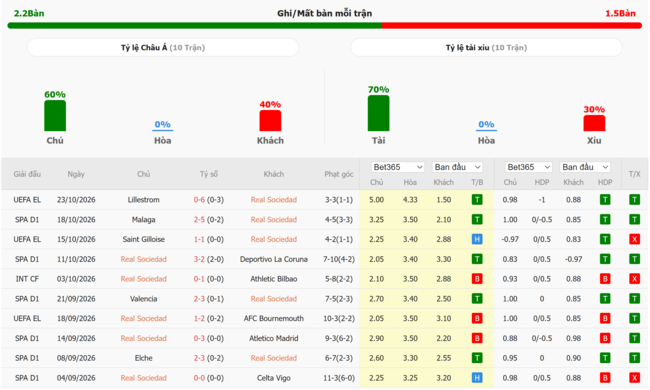Click the red B HDP badge in AFC Bournemouth row

pos(605,318)
